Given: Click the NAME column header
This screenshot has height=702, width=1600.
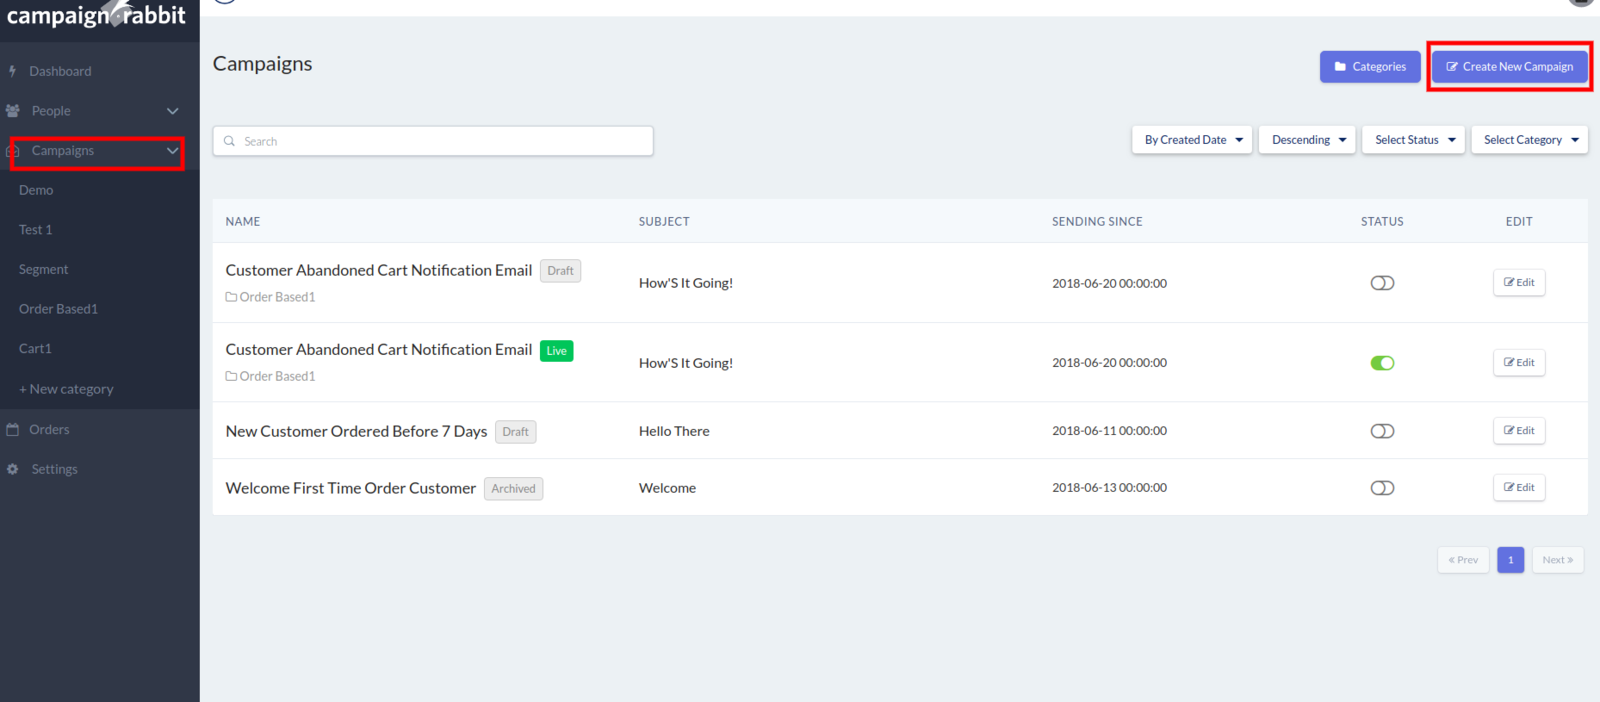Looking at the screenshot, I should point(243,222).
